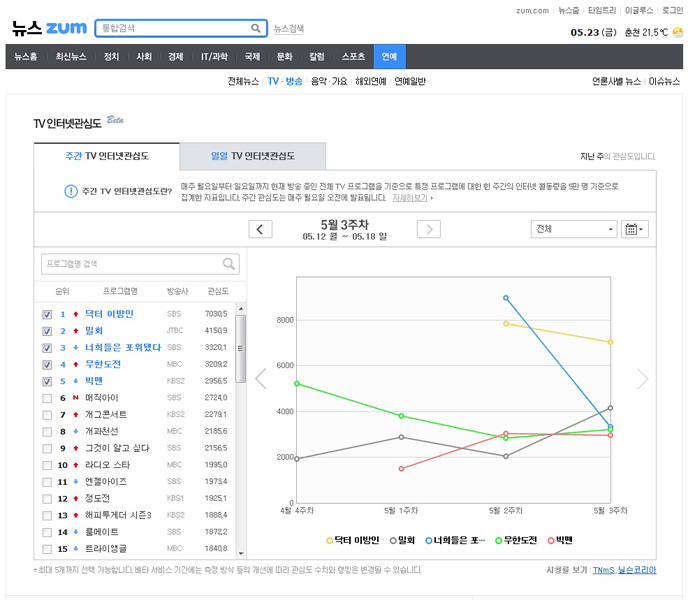Select the 음악·가요 submenu item
This screenshot has width=688, height=600.
pos(328,81)
